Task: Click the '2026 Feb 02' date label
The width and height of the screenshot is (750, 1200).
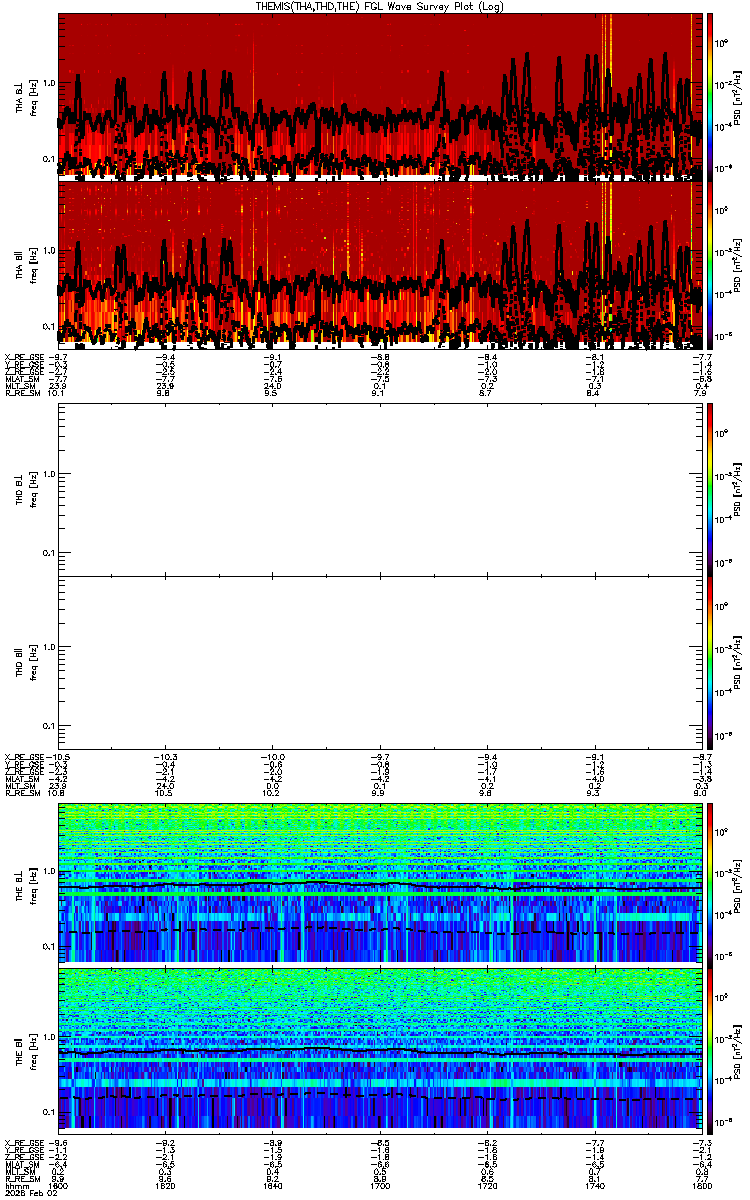Action: (x=30, y=1194)
